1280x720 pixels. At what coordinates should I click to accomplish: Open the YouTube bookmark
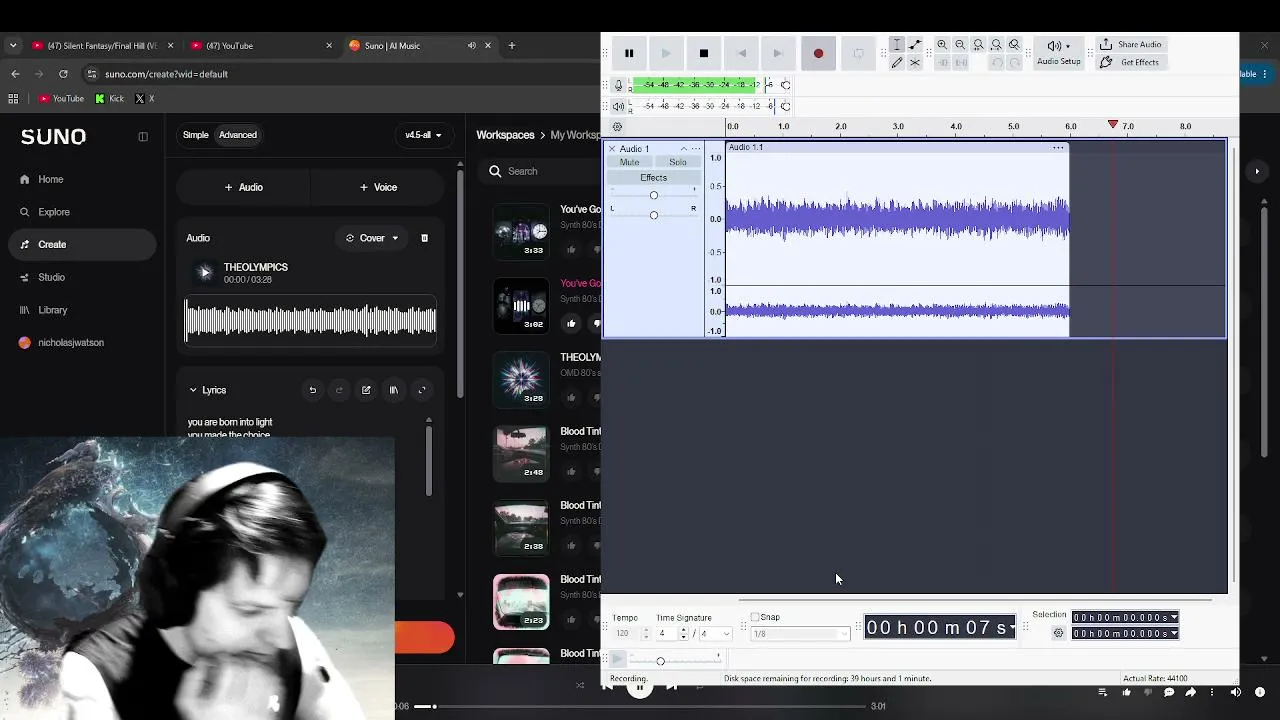(x=61, y=99)
